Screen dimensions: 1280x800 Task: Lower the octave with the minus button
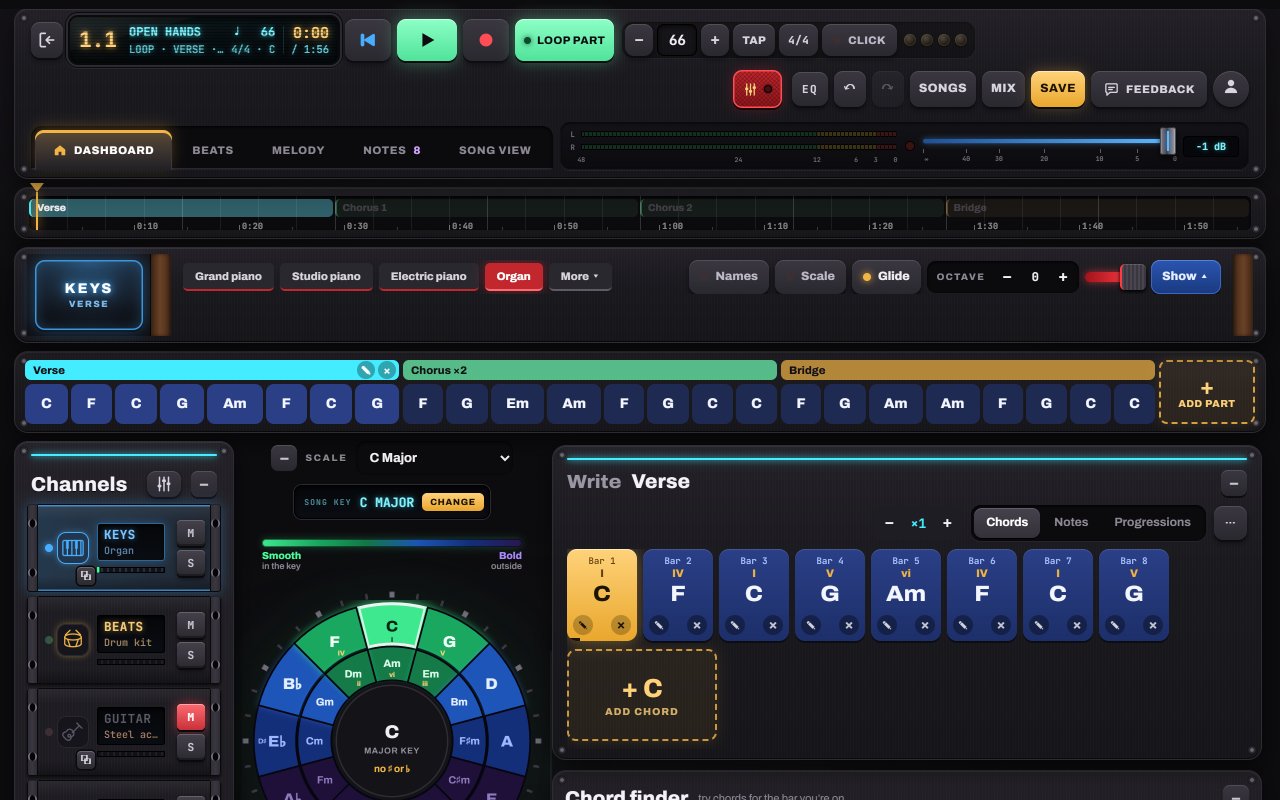click(1007, 277)
